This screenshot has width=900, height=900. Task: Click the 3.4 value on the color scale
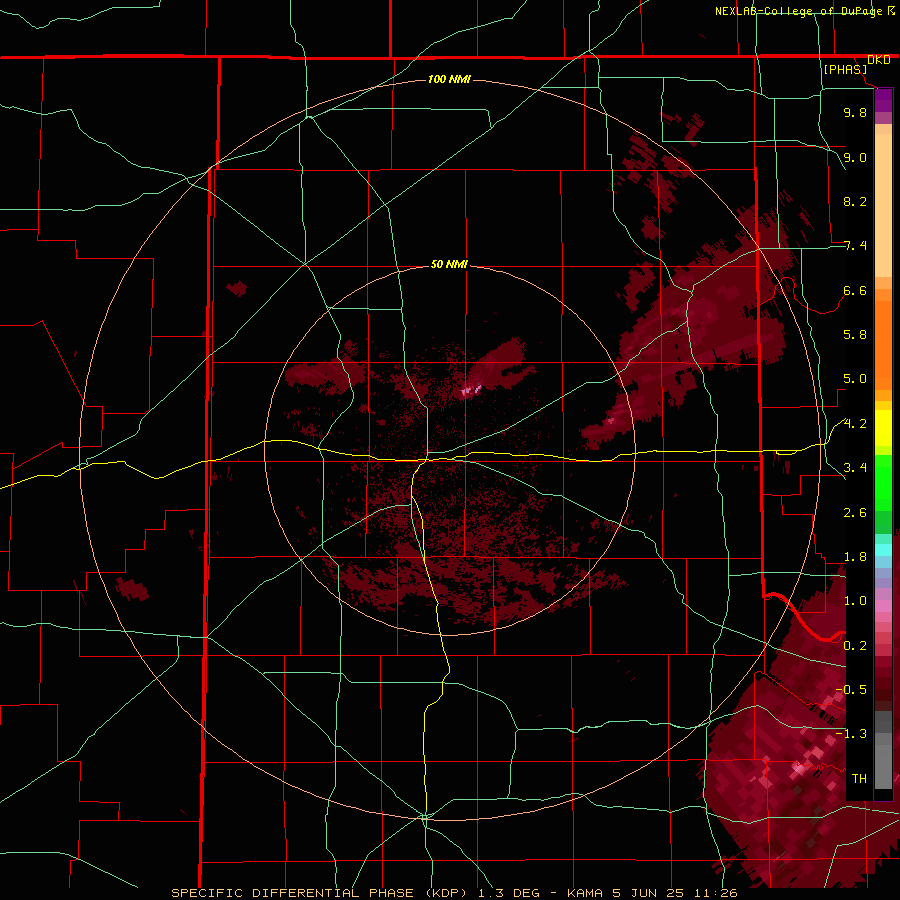click(x=855, y=468)
